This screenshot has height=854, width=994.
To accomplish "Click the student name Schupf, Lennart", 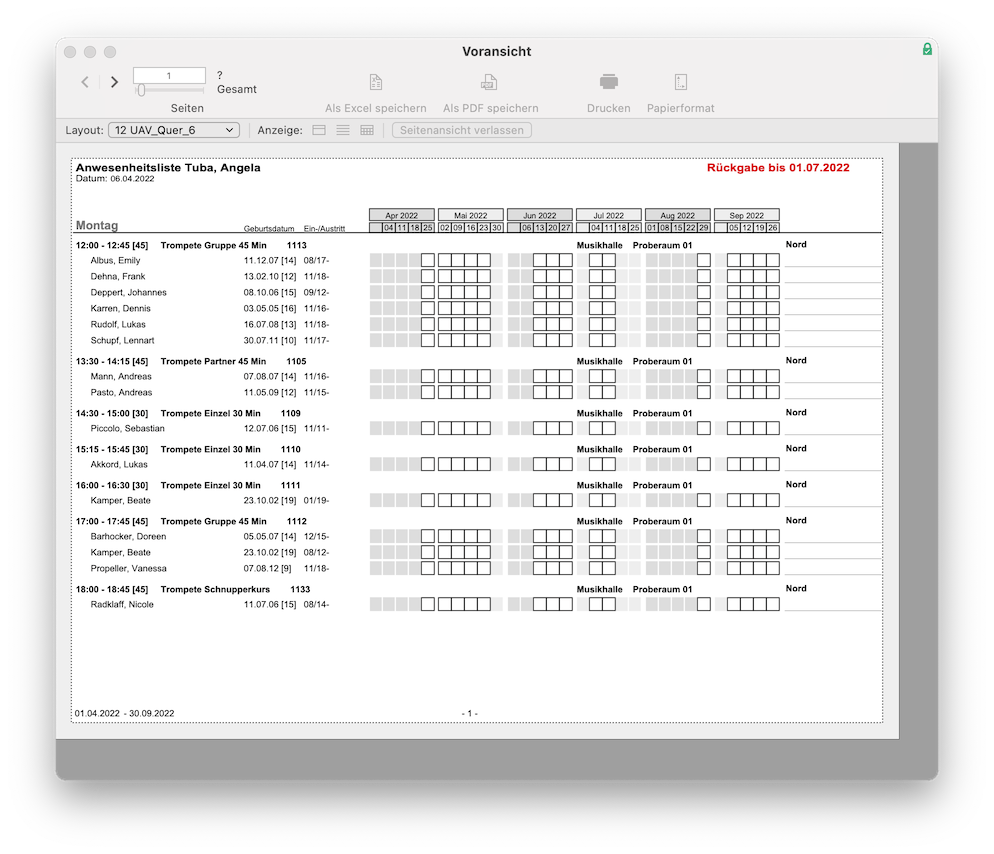I will (122, 340).
